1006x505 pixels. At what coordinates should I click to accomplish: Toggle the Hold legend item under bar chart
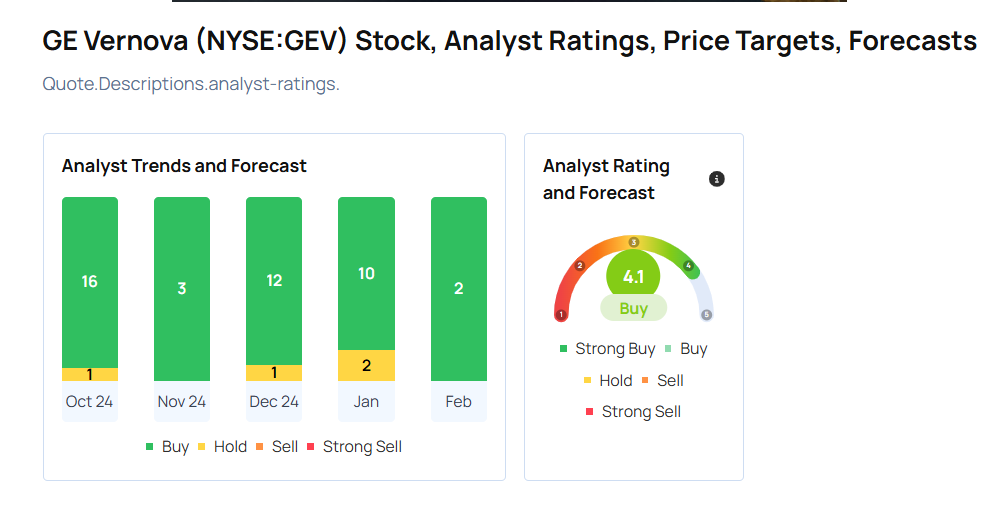(x=221, y=447)
